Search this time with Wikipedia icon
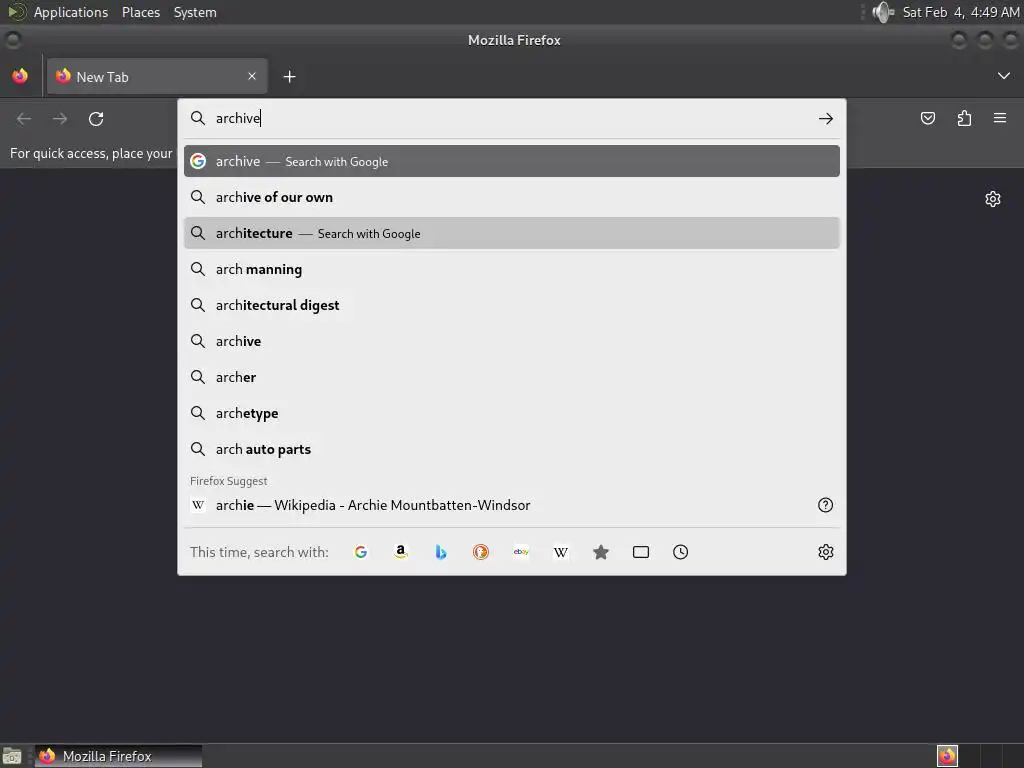This screenshot has height=768, width=1024. (x=561, y=552)
